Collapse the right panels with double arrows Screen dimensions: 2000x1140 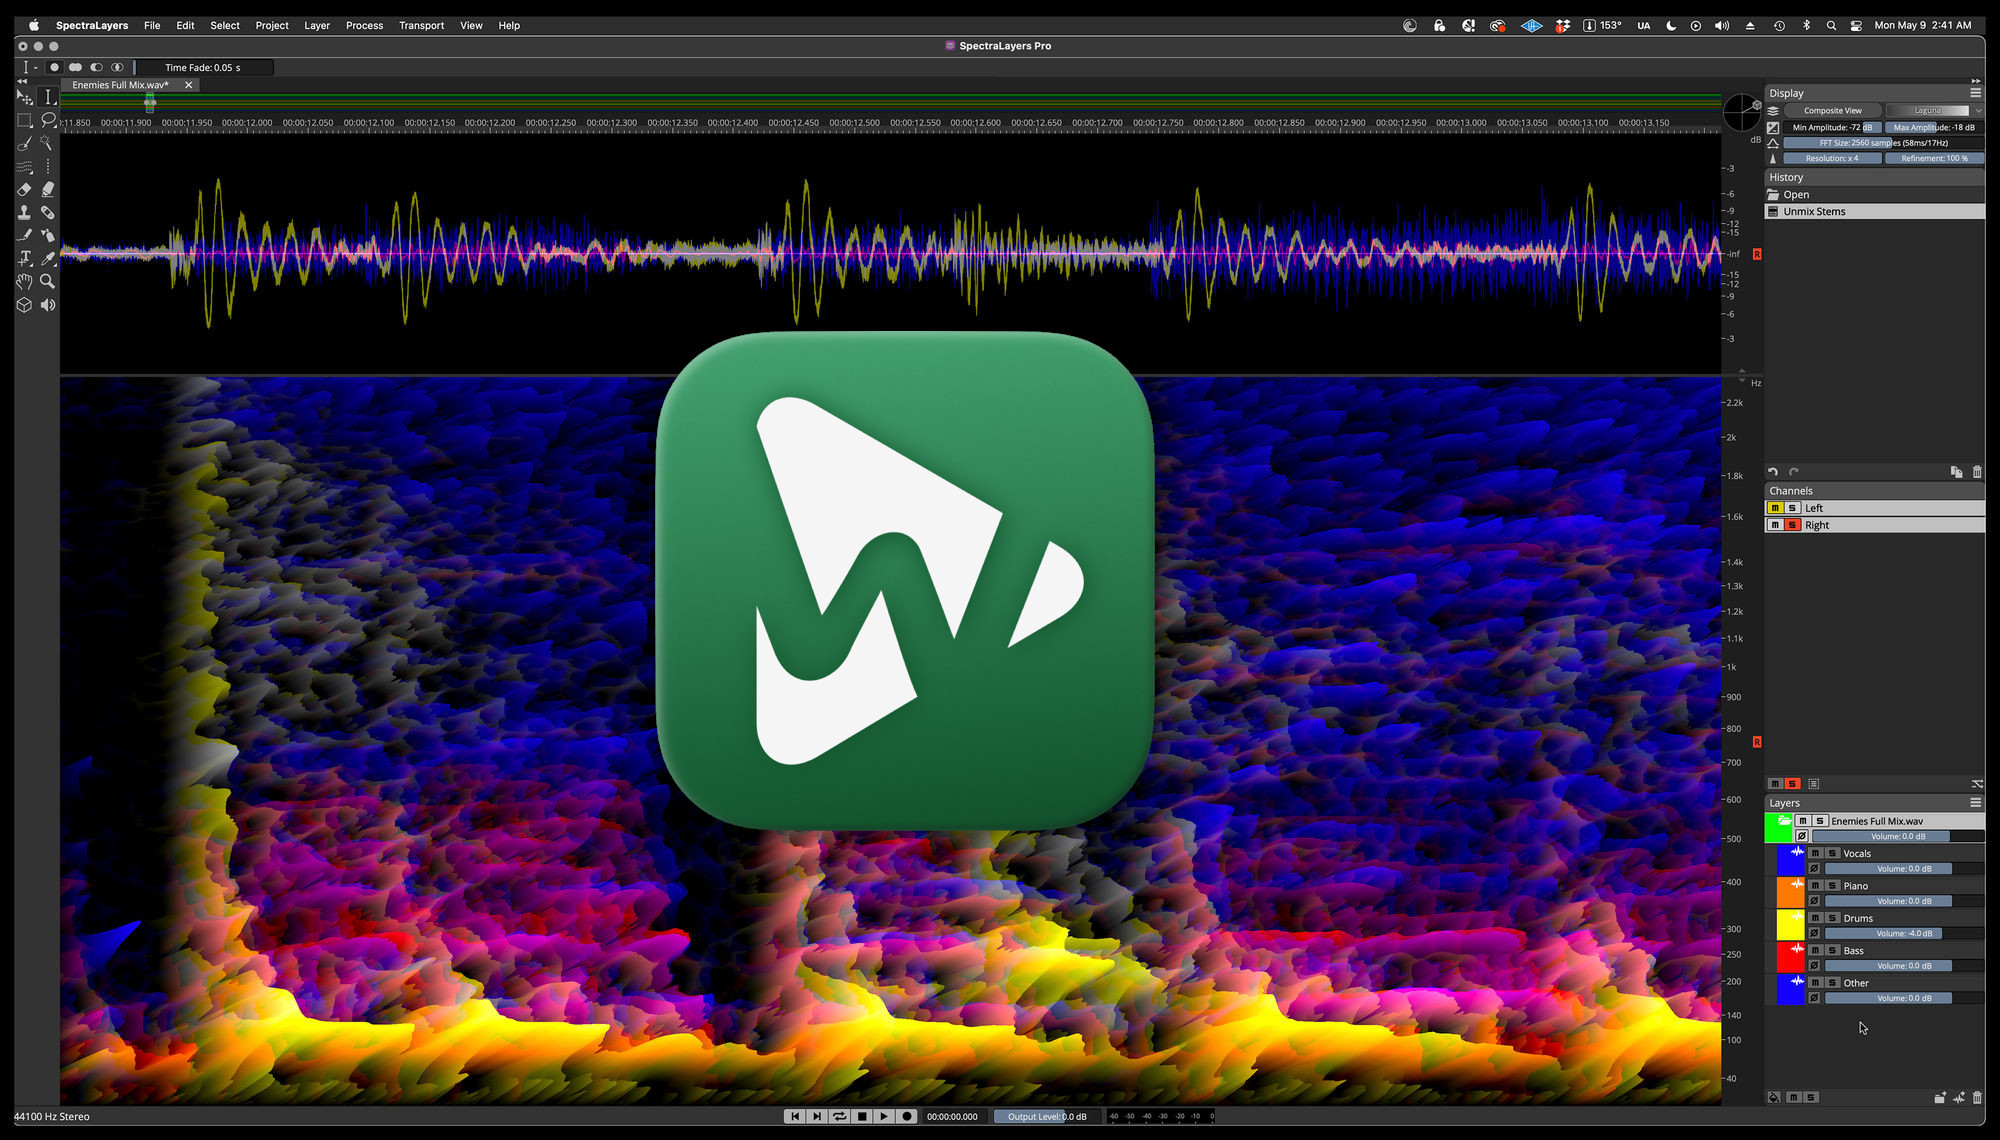(x=1976, y=81)
